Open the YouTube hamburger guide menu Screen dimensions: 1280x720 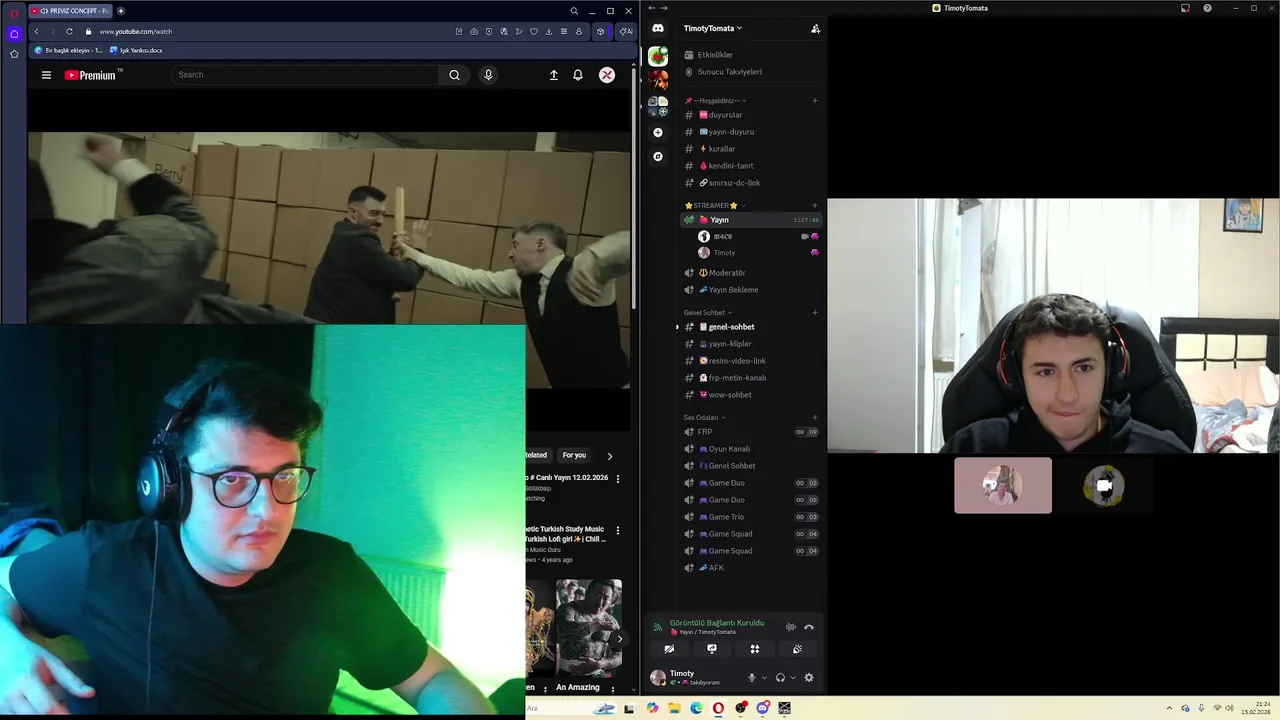[46, 75]
